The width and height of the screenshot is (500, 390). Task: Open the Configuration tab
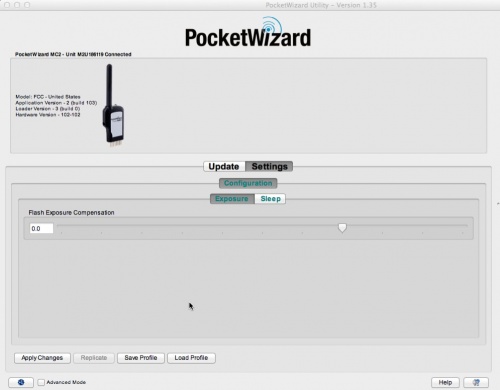tap(248, 183)
